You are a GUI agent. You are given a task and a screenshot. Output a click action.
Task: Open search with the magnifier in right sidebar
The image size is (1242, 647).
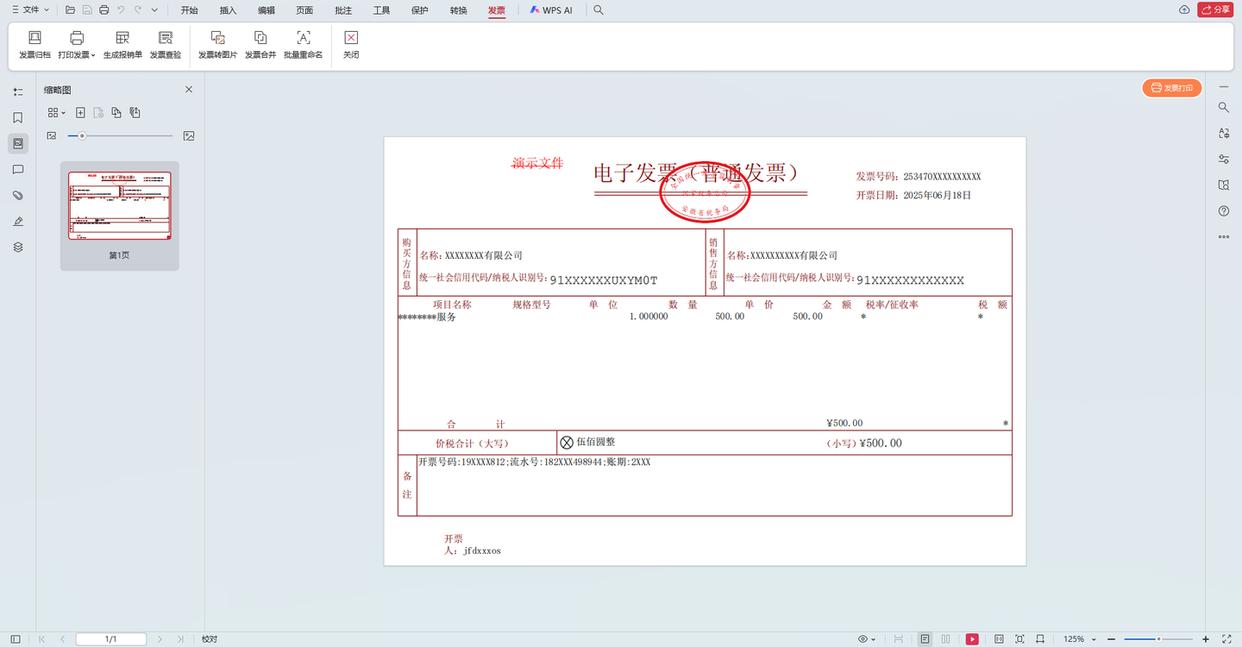[x=1223, y=107]
